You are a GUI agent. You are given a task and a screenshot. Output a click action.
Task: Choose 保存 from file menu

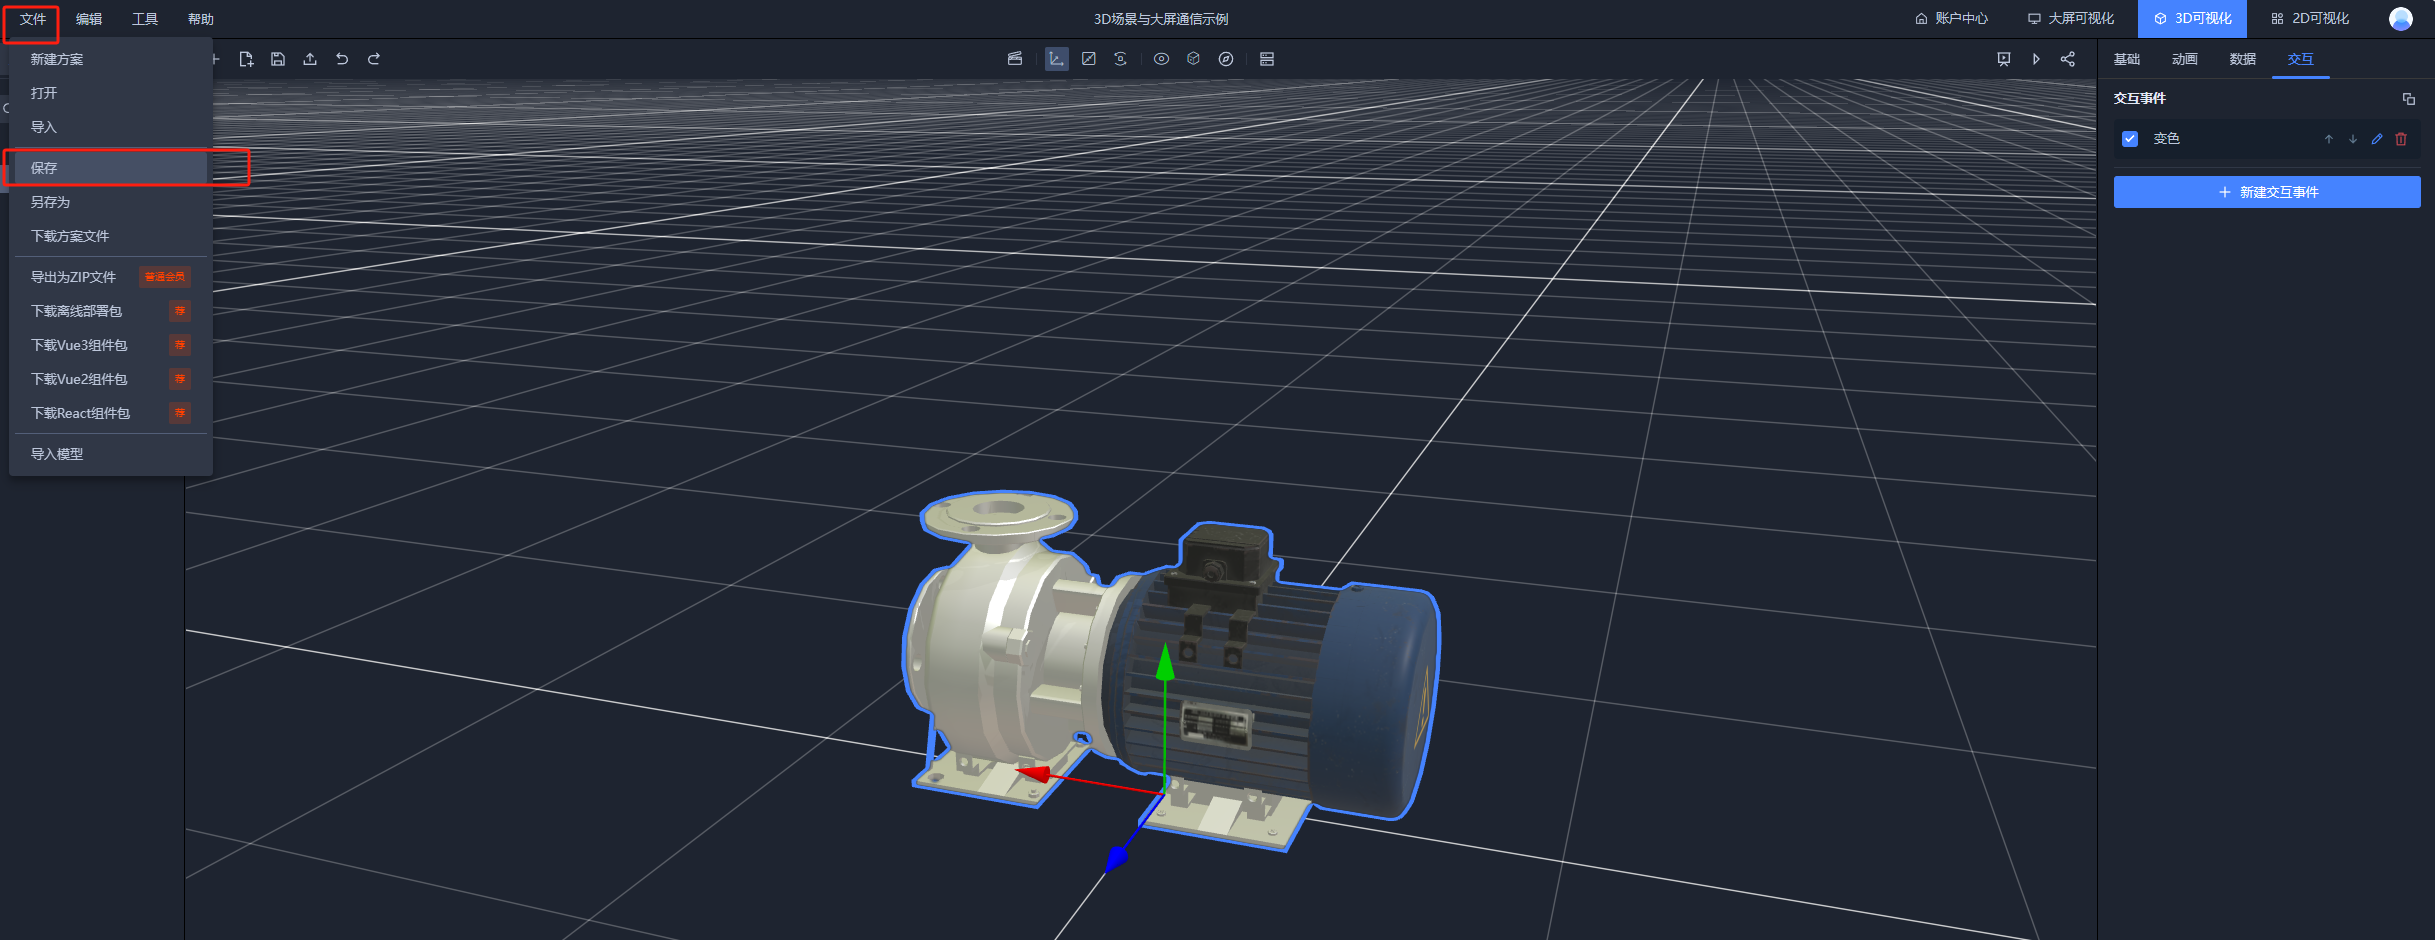[111, 168]
